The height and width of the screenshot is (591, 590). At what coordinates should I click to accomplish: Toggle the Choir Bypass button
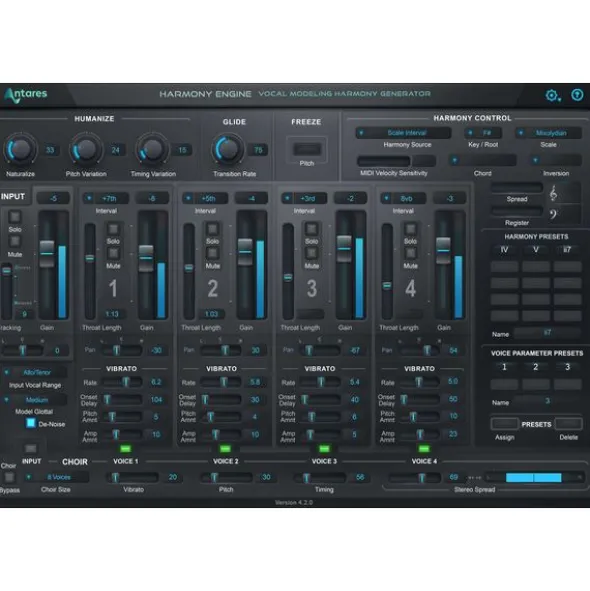pos(9,477)
